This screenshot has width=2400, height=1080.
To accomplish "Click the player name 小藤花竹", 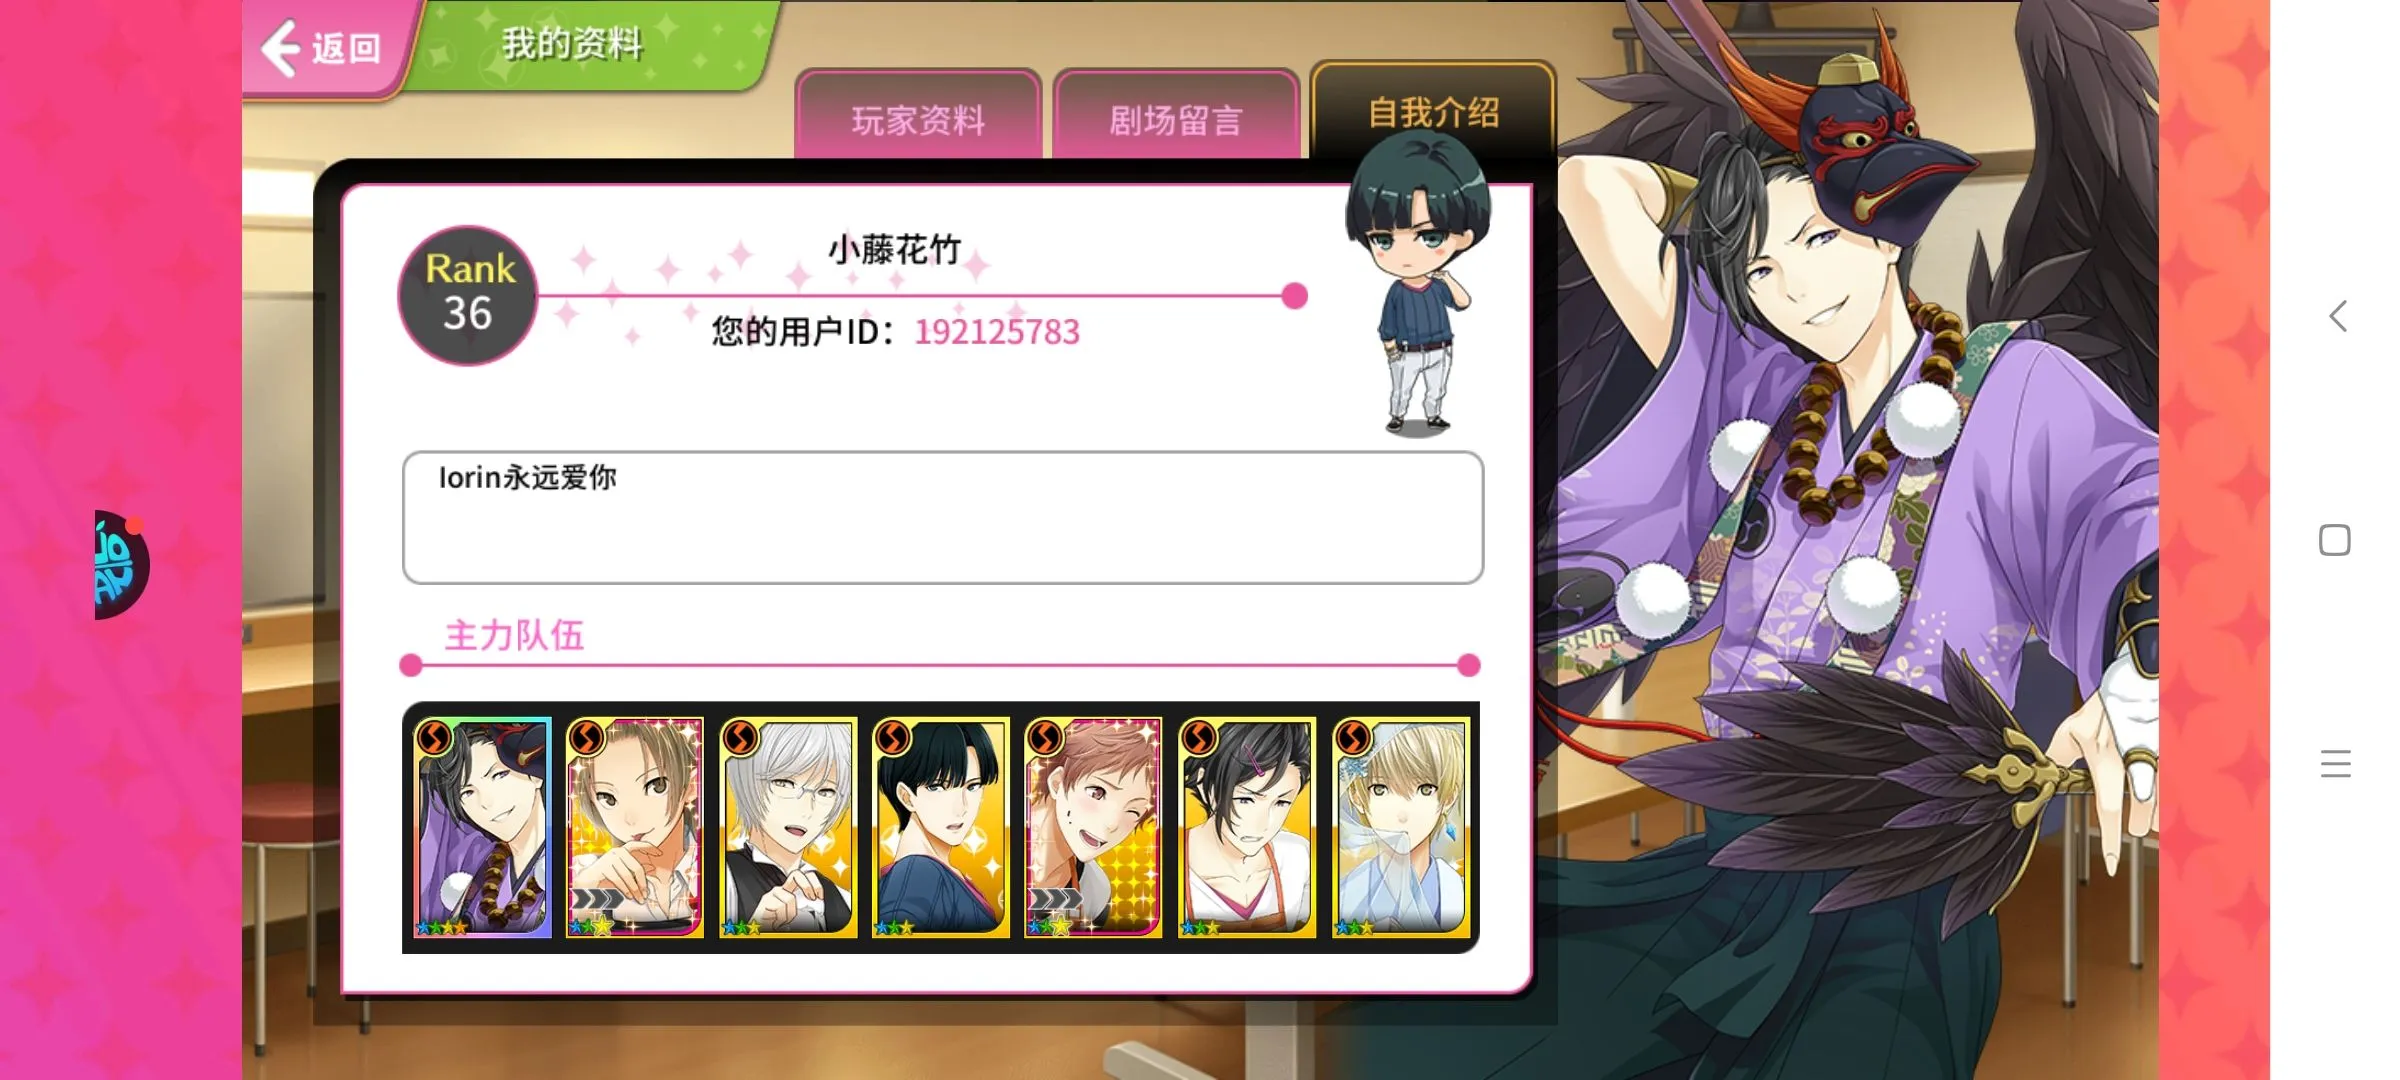I will [895, 249].
